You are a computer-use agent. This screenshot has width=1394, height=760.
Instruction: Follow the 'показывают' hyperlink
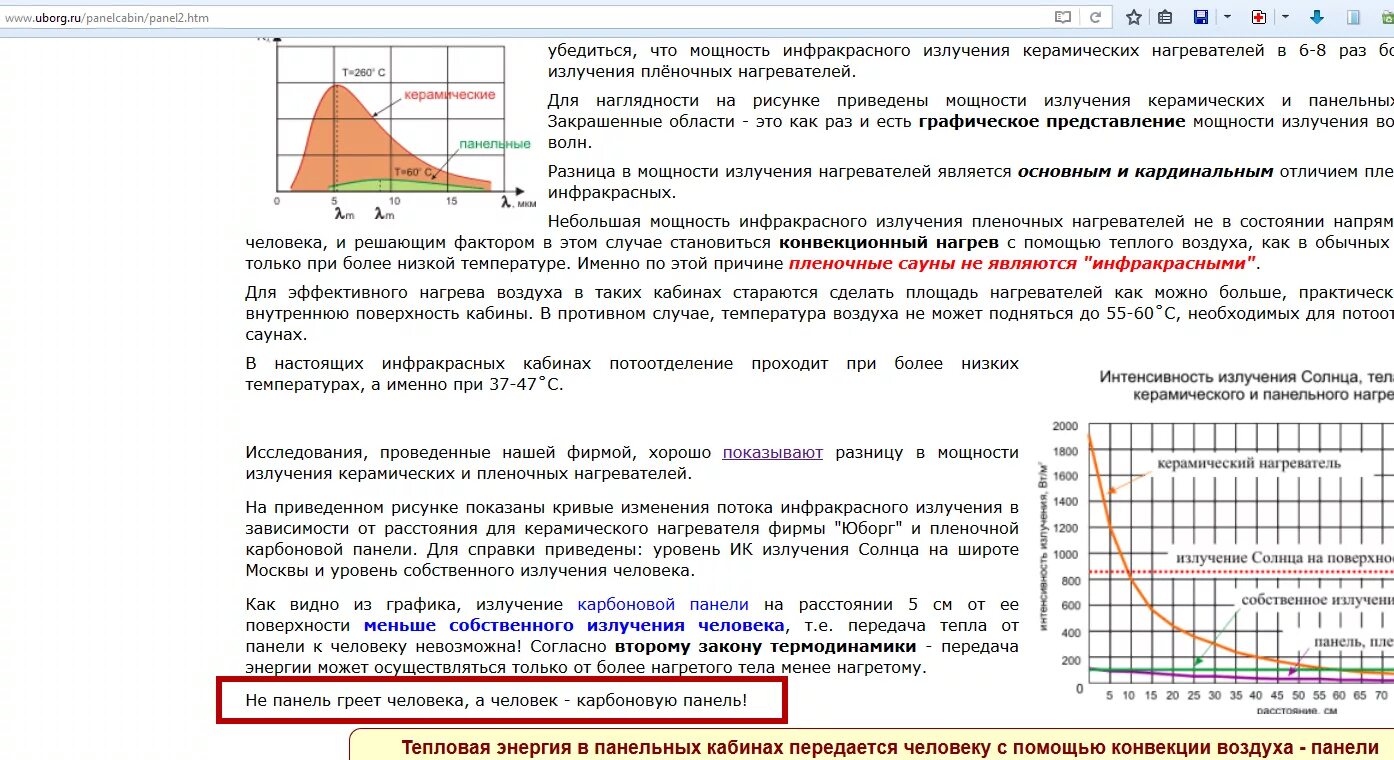773,452
